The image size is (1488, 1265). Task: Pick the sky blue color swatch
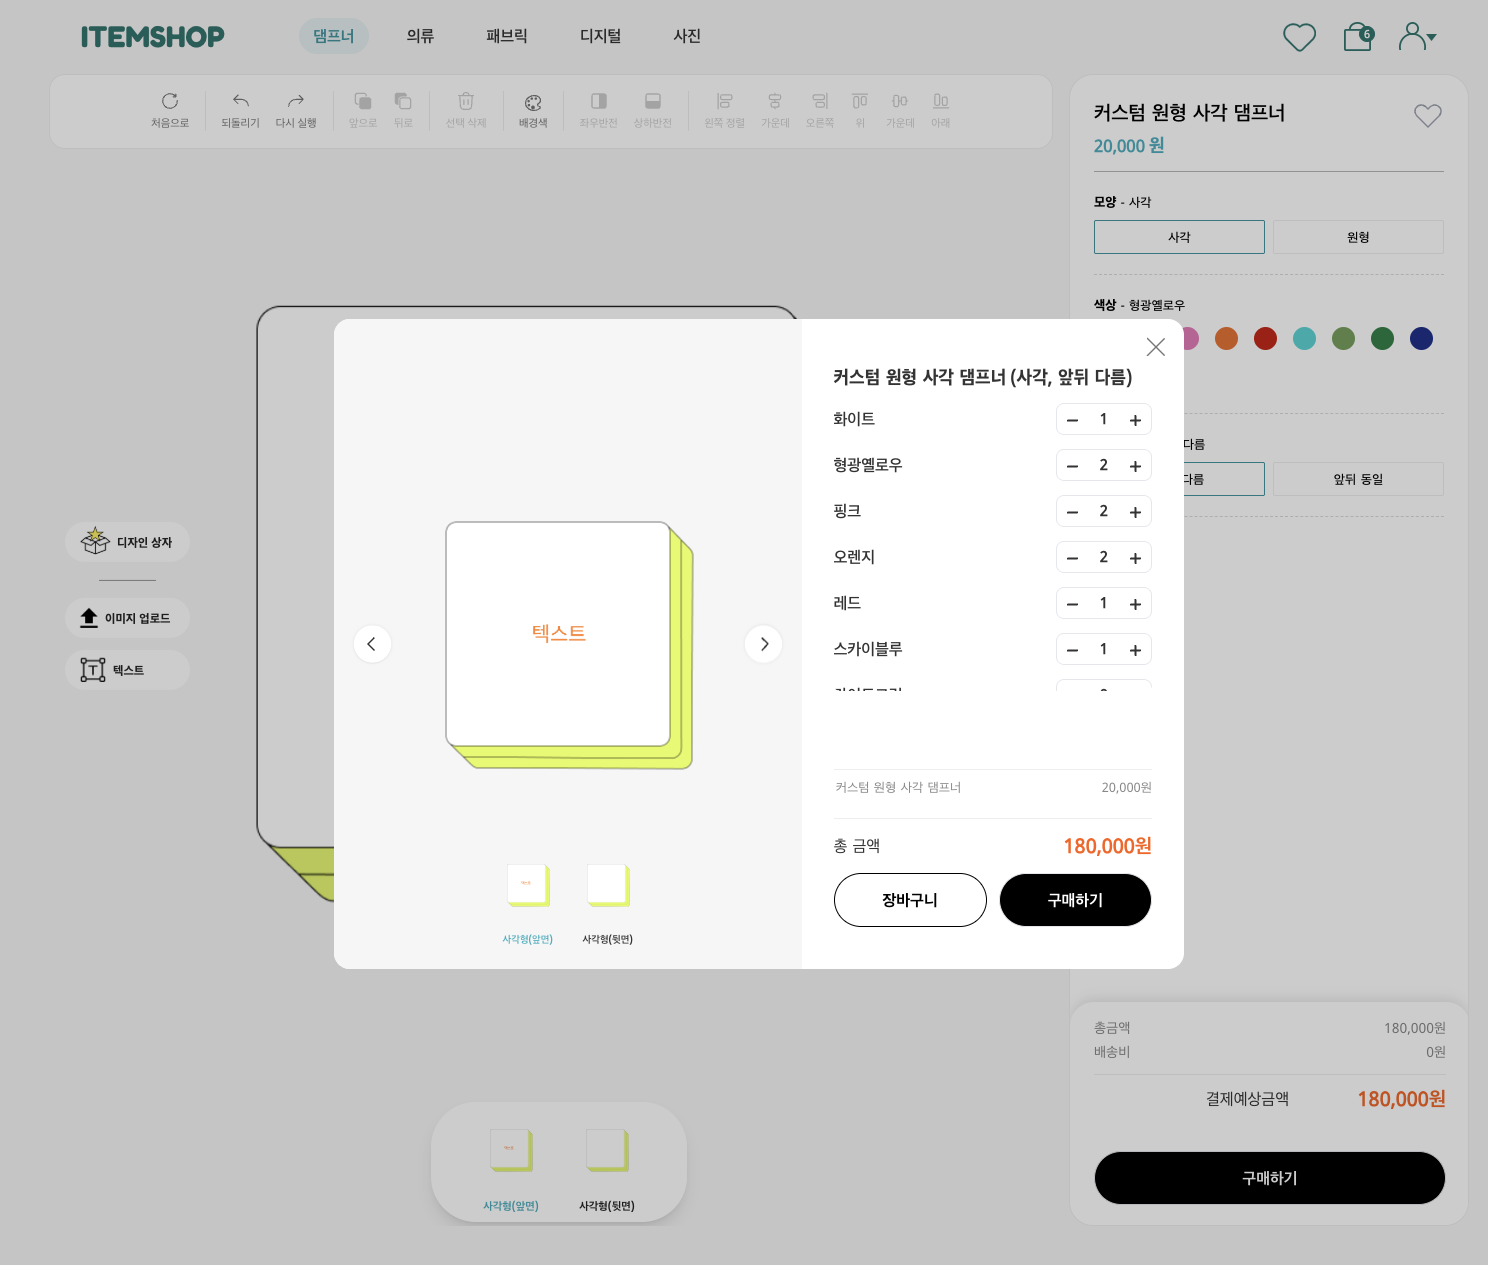[1304, 339]
